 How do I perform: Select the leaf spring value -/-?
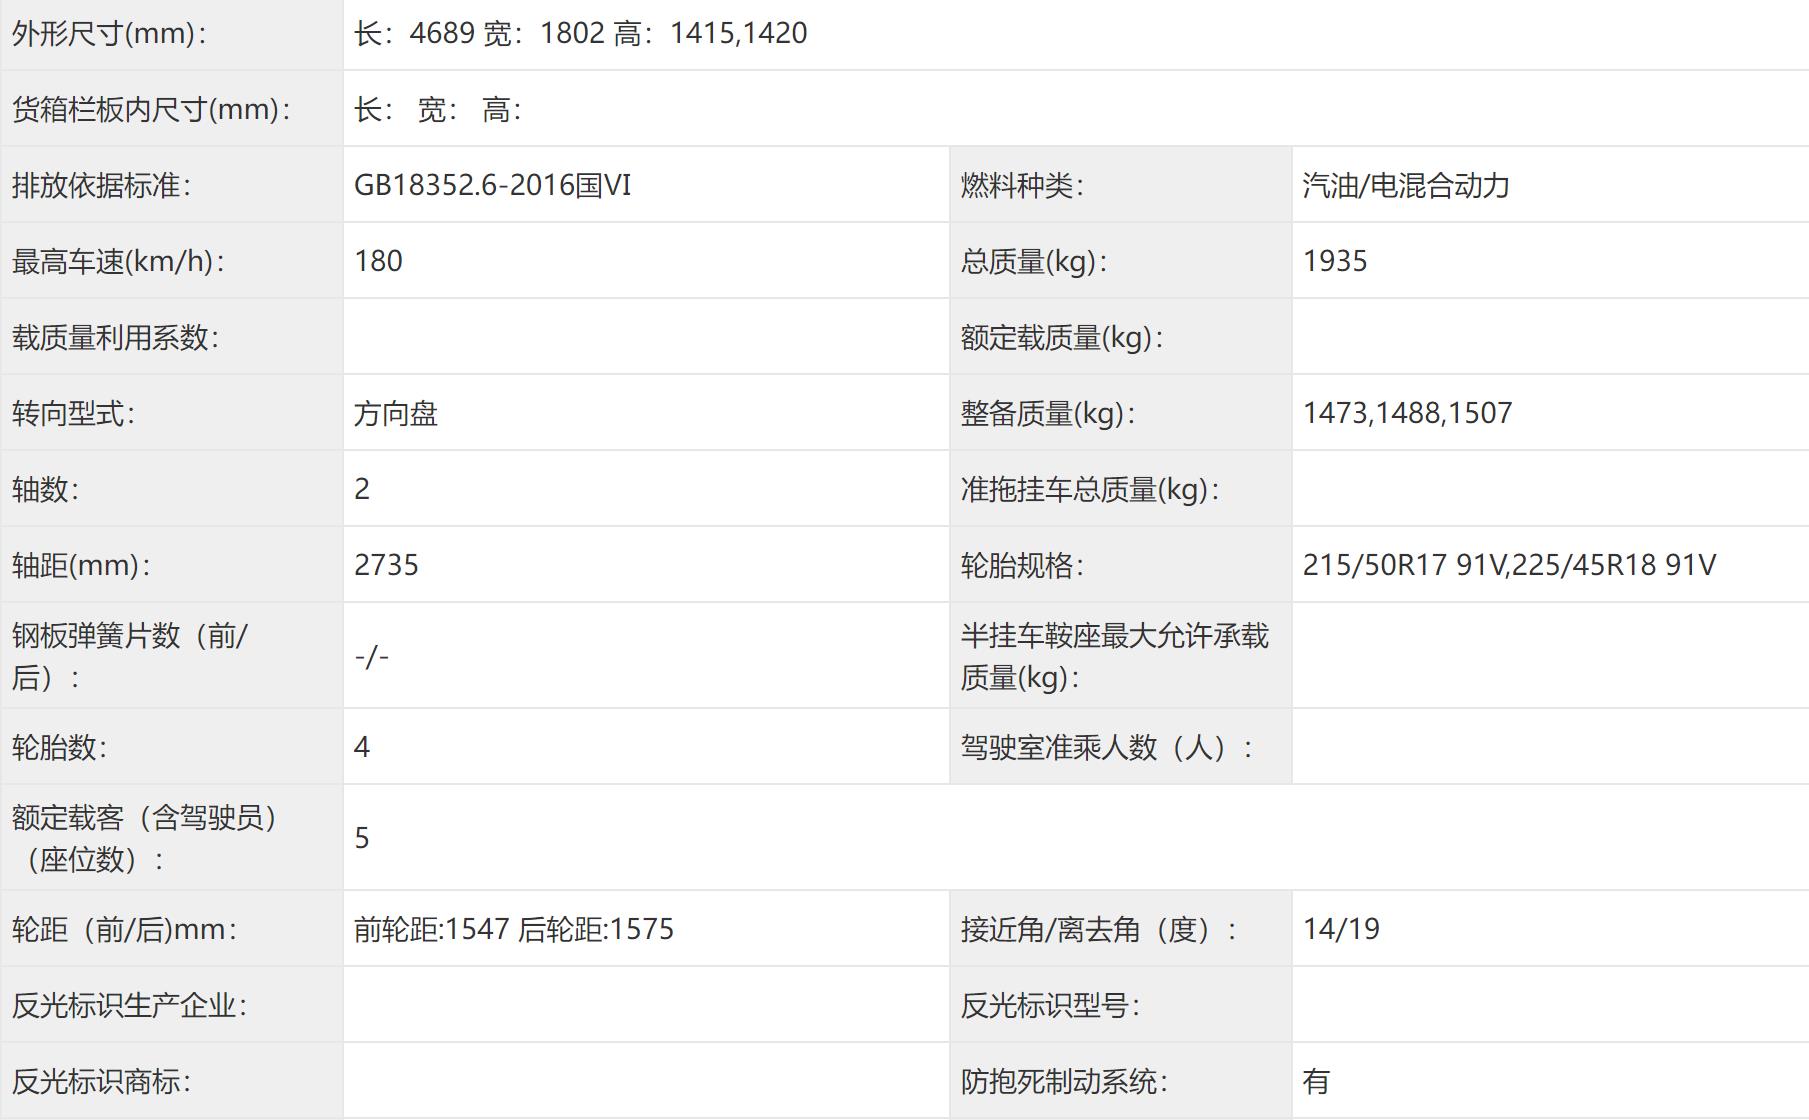tap(371, 656)
